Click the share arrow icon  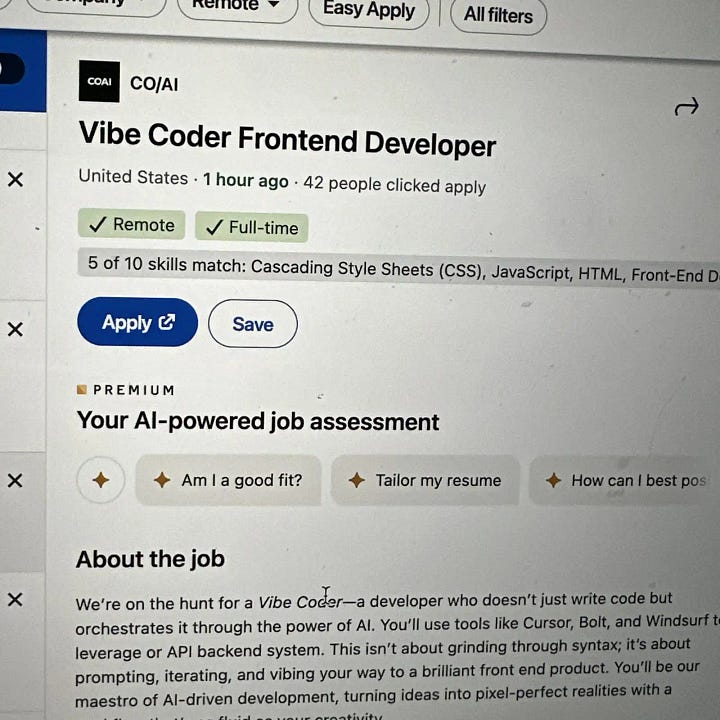pyautogui.click(x=686, y=107)
